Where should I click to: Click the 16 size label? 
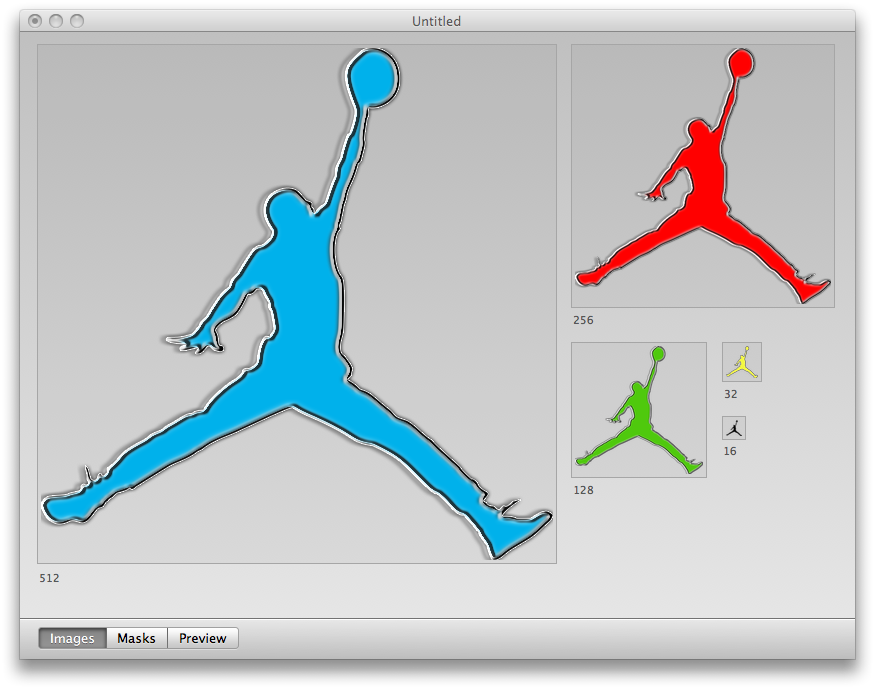tap(730, 451)
